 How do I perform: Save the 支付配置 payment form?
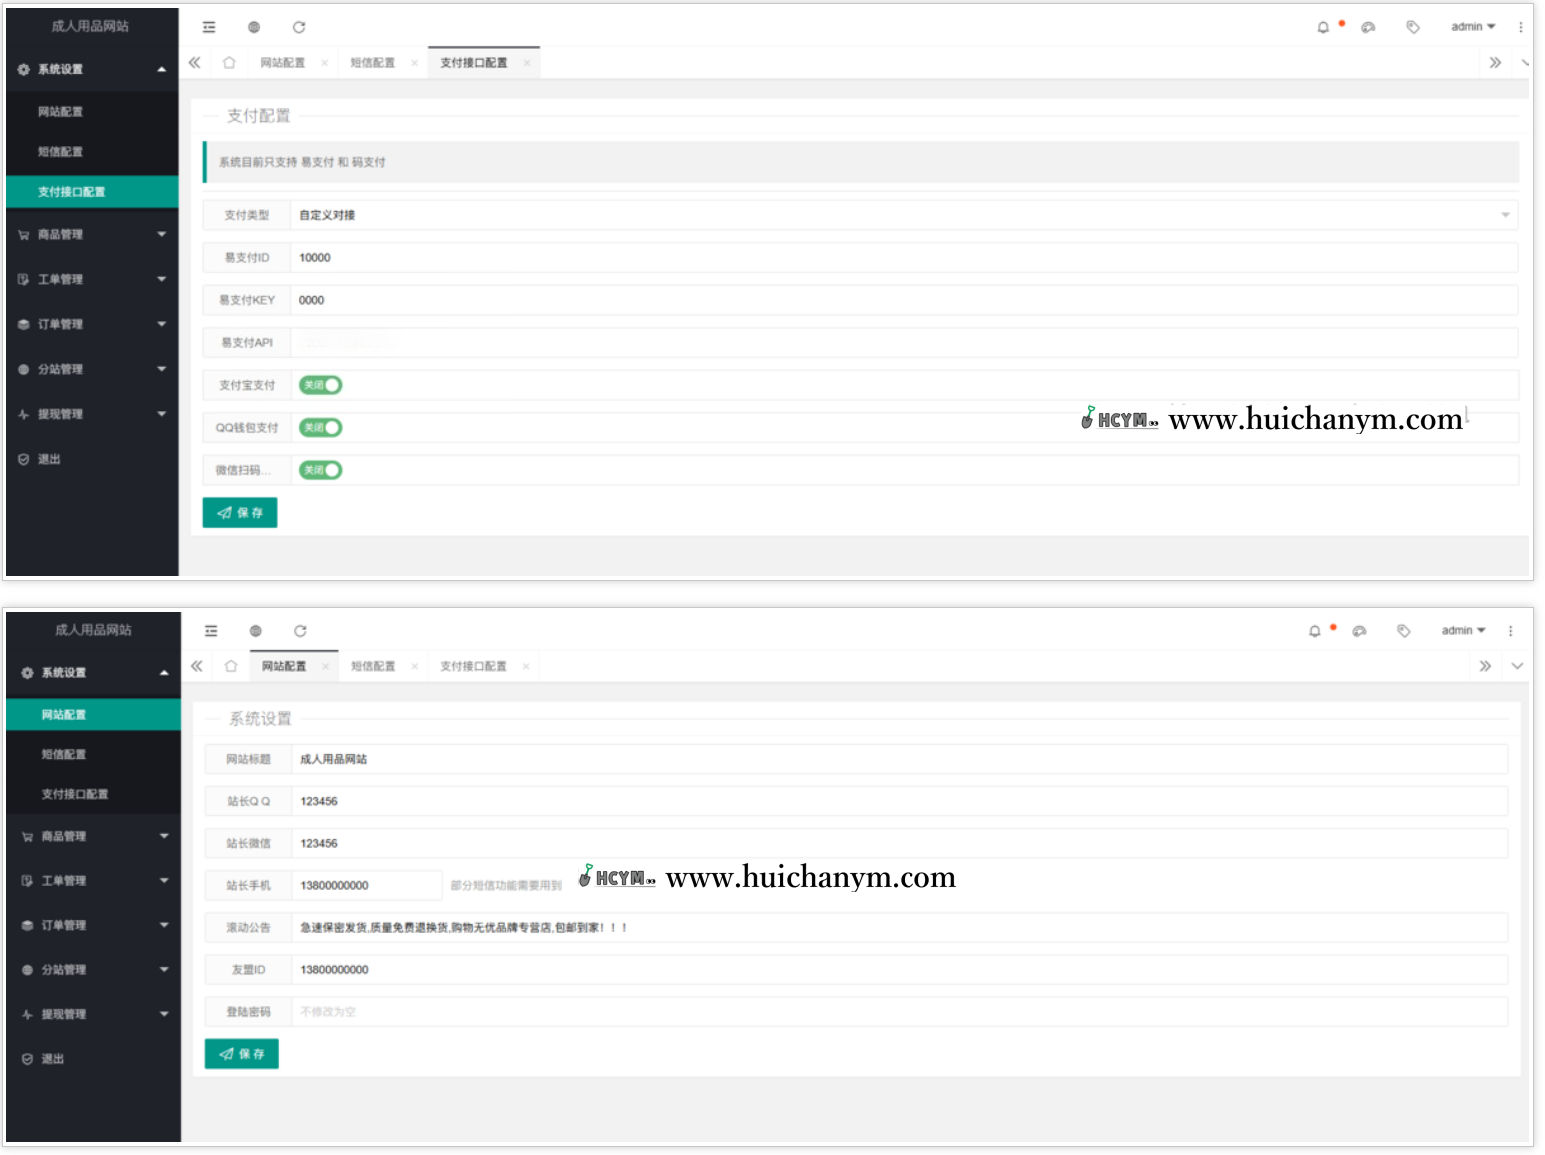click(240, 513)
